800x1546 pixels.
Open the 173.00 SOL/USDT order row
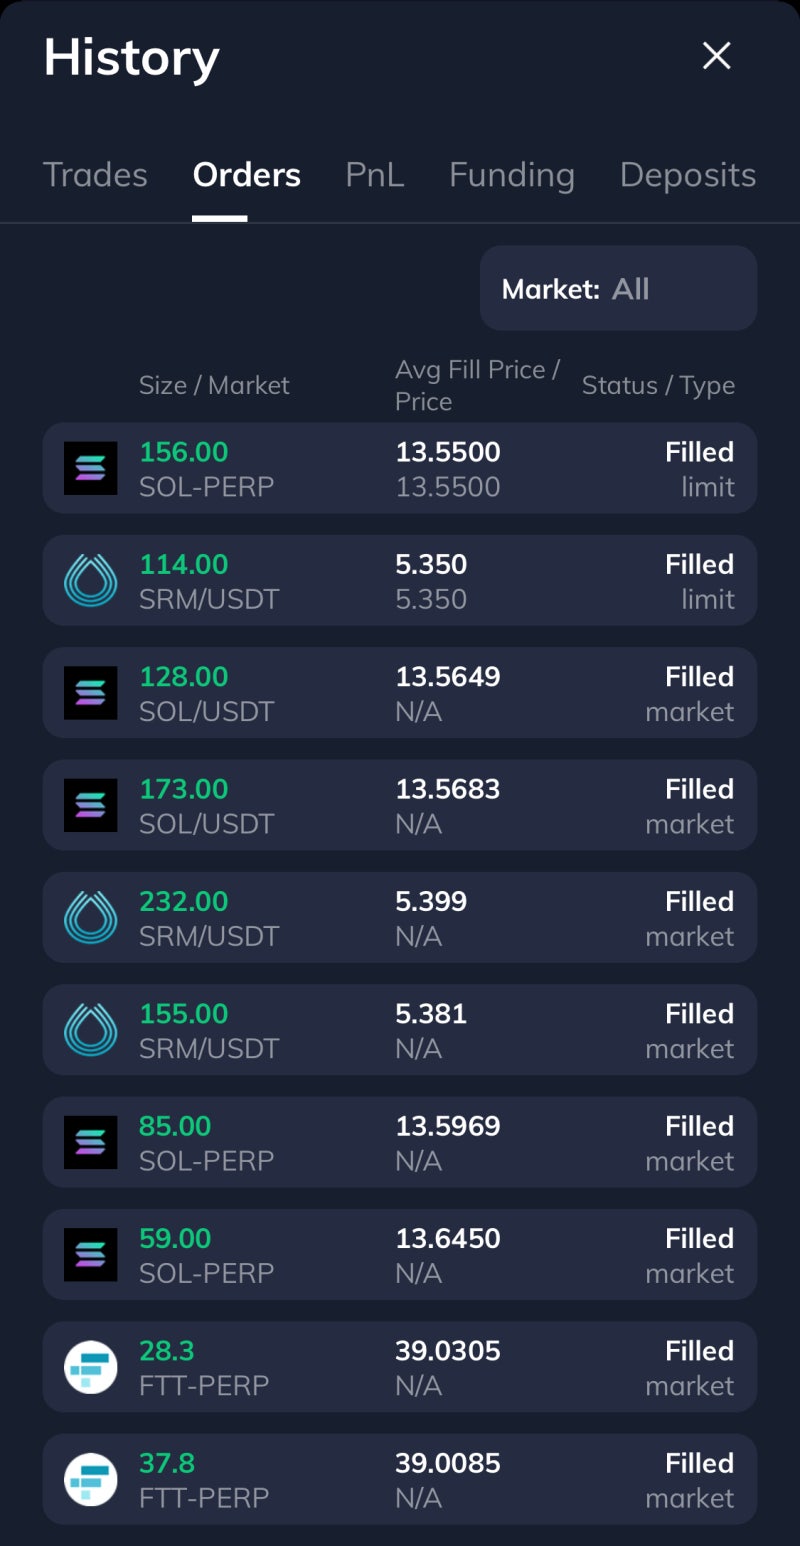(x=400, y=806)
